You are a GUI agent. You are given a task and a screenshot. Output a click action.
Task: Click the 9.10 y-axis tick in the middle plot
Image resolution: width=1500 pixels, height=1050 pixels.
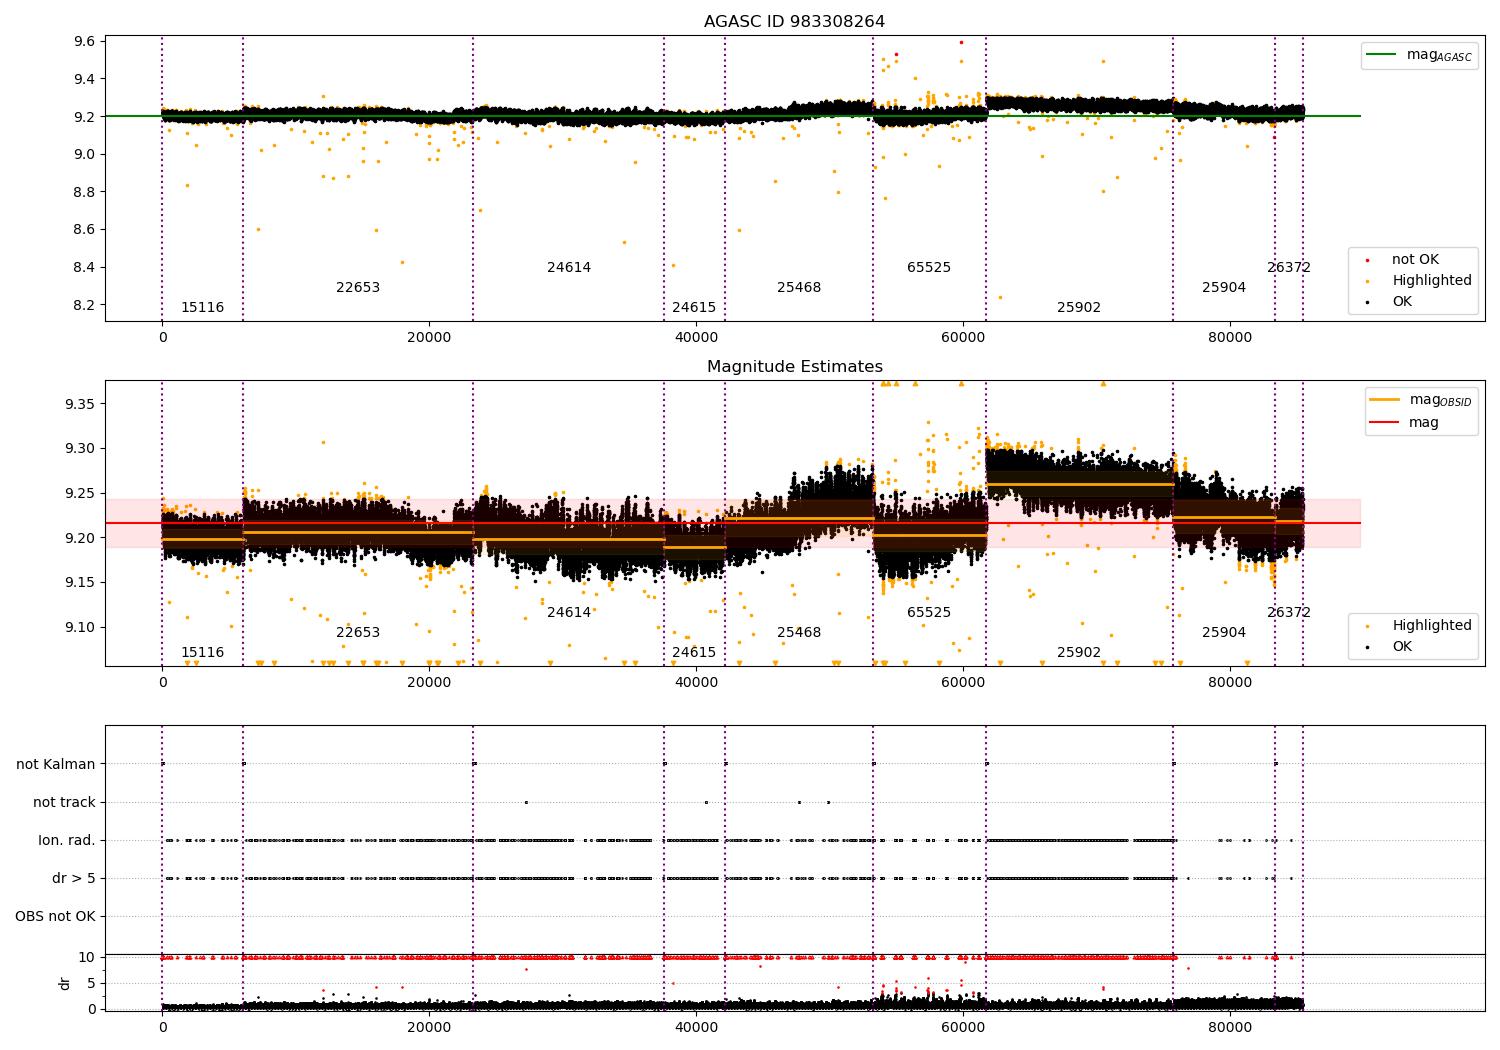pos(81,628)
